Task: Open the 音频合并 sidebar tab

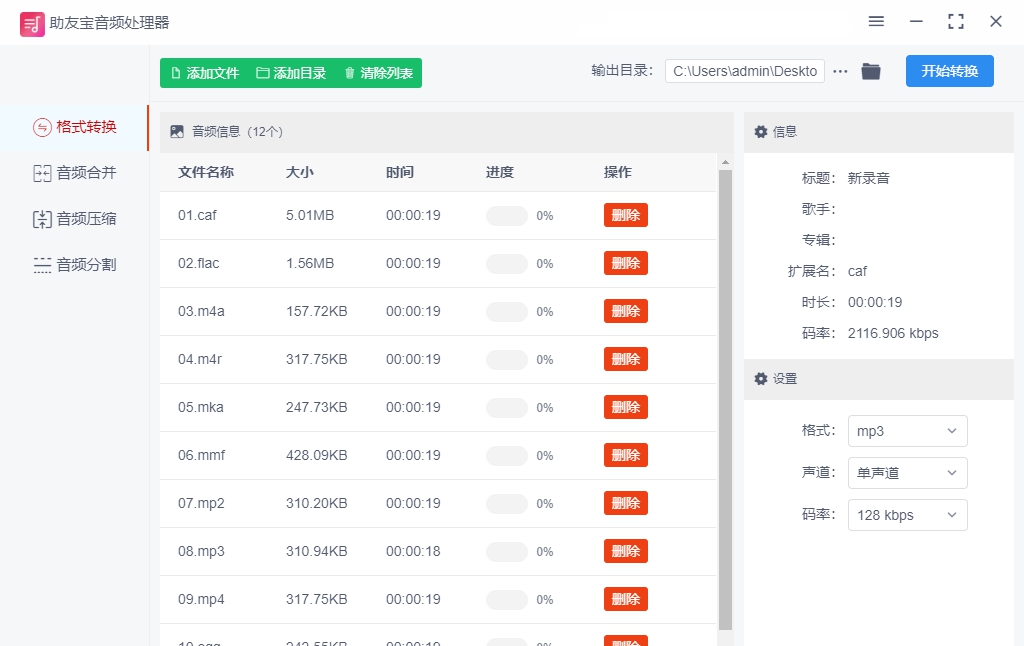Action: (75, 173)
